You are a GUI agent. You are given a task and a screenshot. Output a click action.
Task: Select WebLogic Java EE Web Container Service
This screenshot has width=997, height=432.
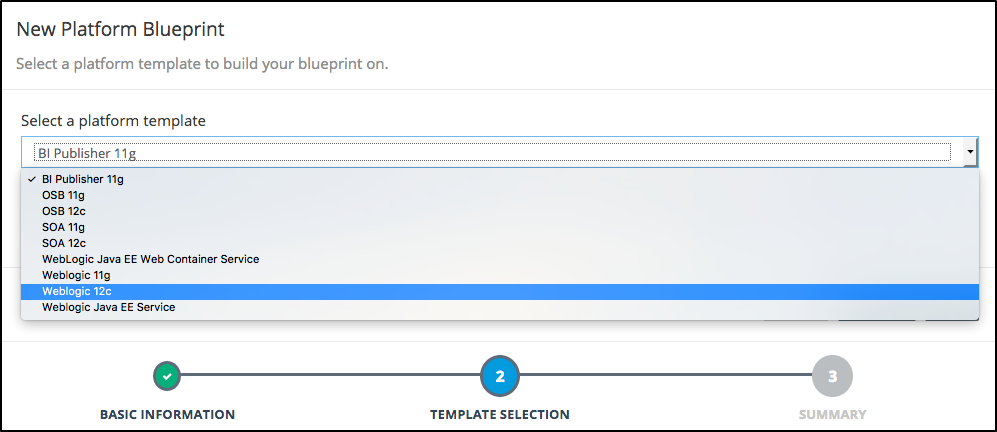point(150,259)
